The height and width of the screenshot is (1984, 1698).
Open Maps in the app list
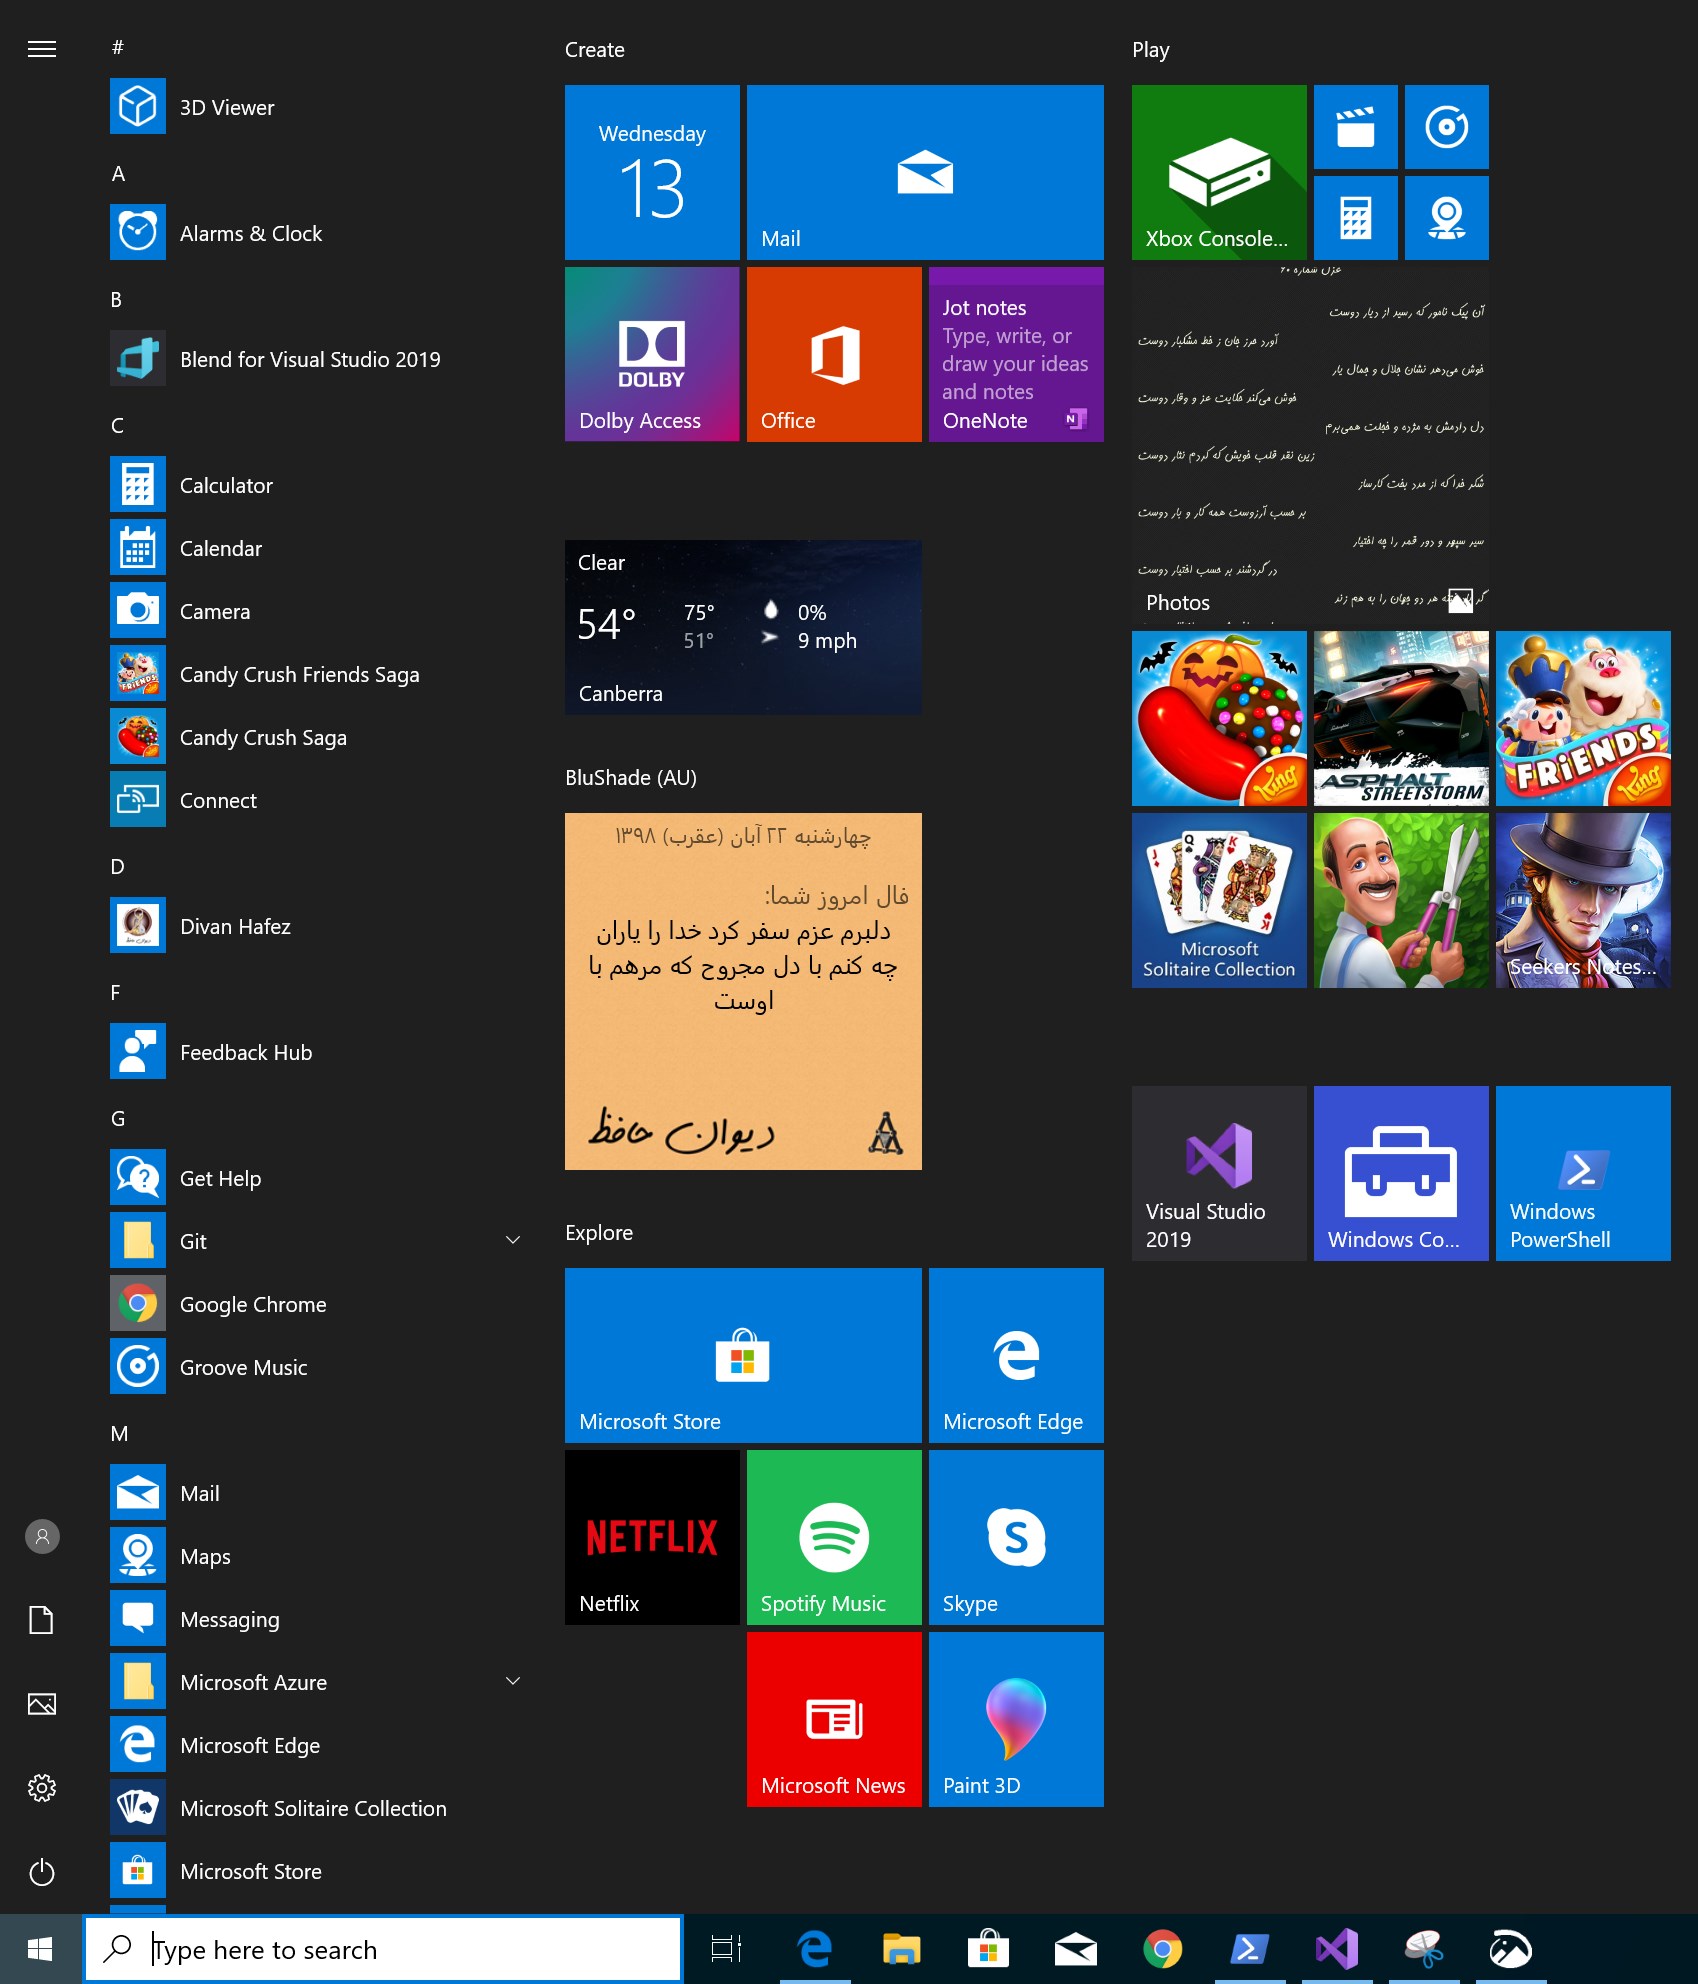pos(316,1556)
